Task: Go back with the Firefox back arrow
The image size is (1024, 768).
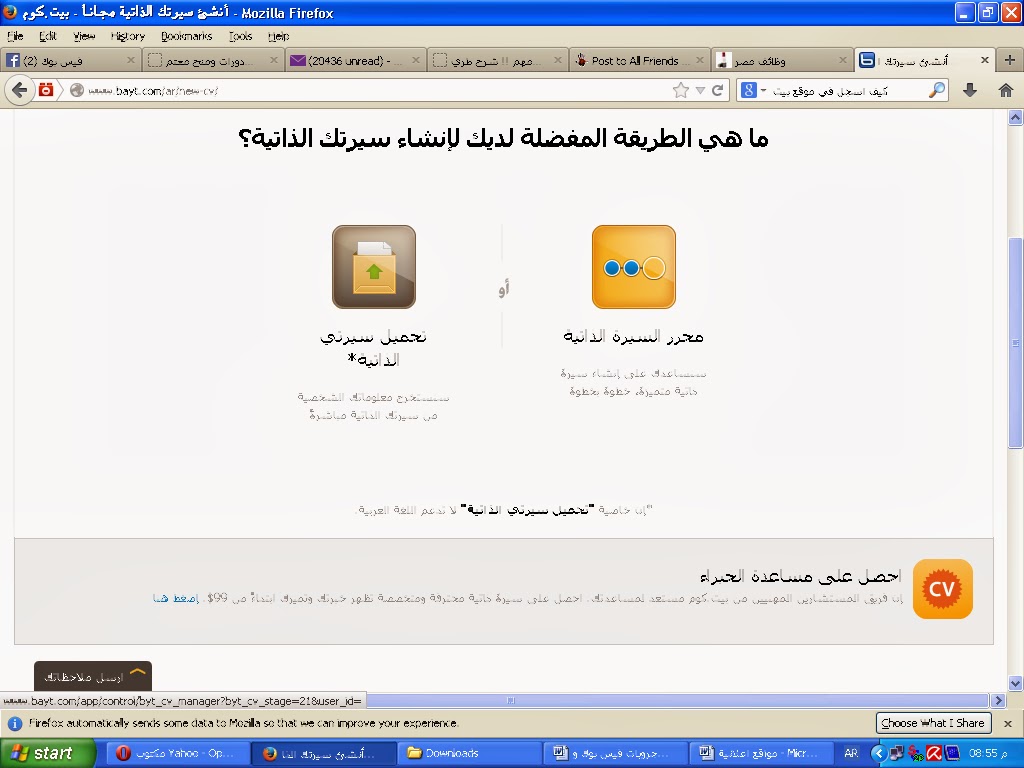Action: click(x=20, y=90)
